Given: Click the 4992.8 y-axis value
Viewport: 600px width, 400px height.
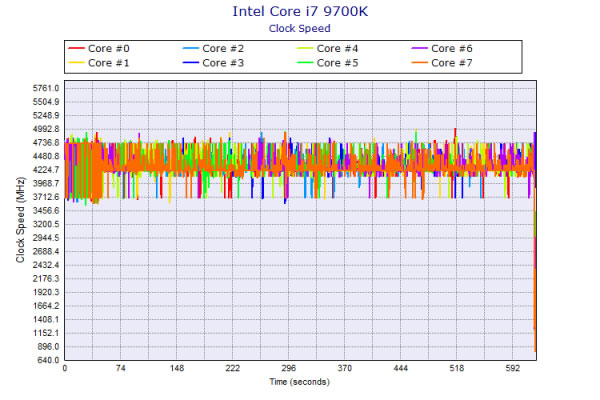Looking at the screenshot, I should click(x=46, y=129).
